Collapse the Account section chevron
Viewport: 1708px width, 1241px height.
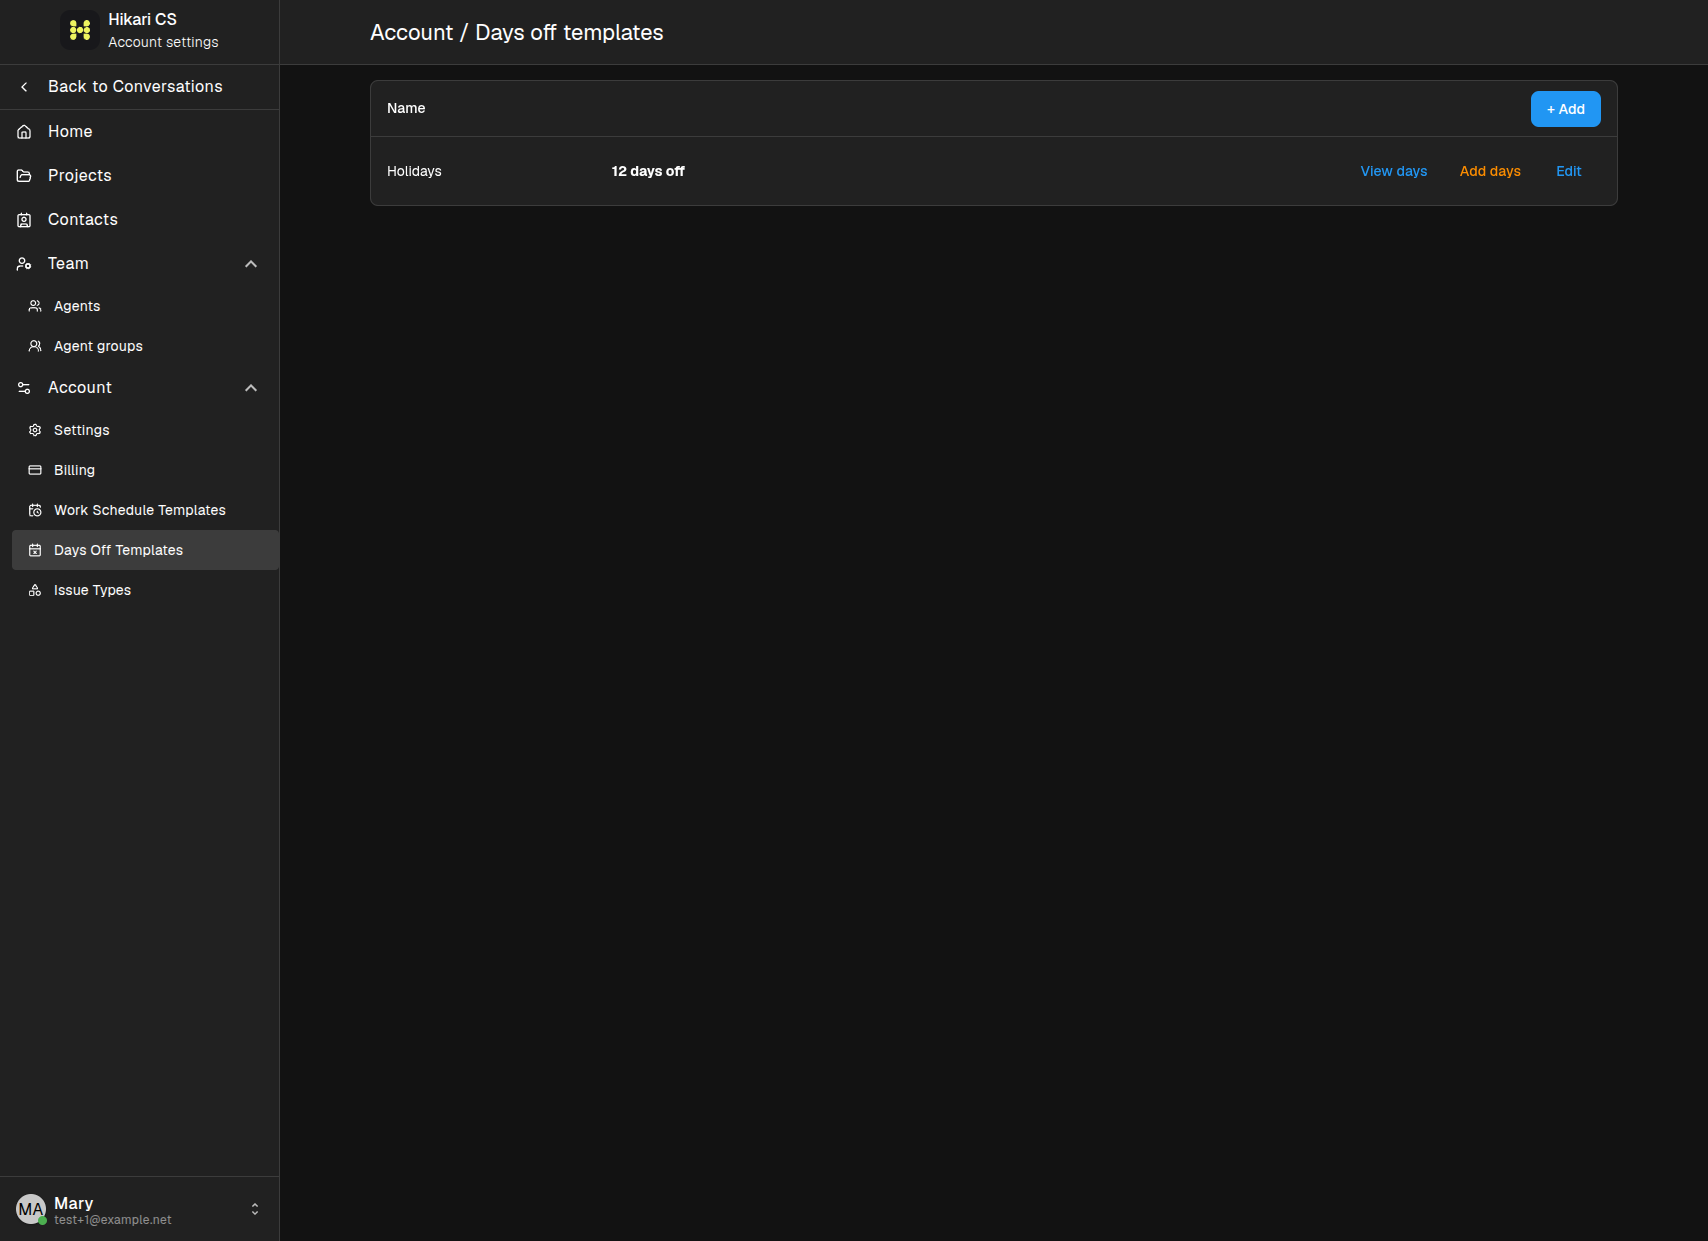pyautogui.click(x=251, y=388)
